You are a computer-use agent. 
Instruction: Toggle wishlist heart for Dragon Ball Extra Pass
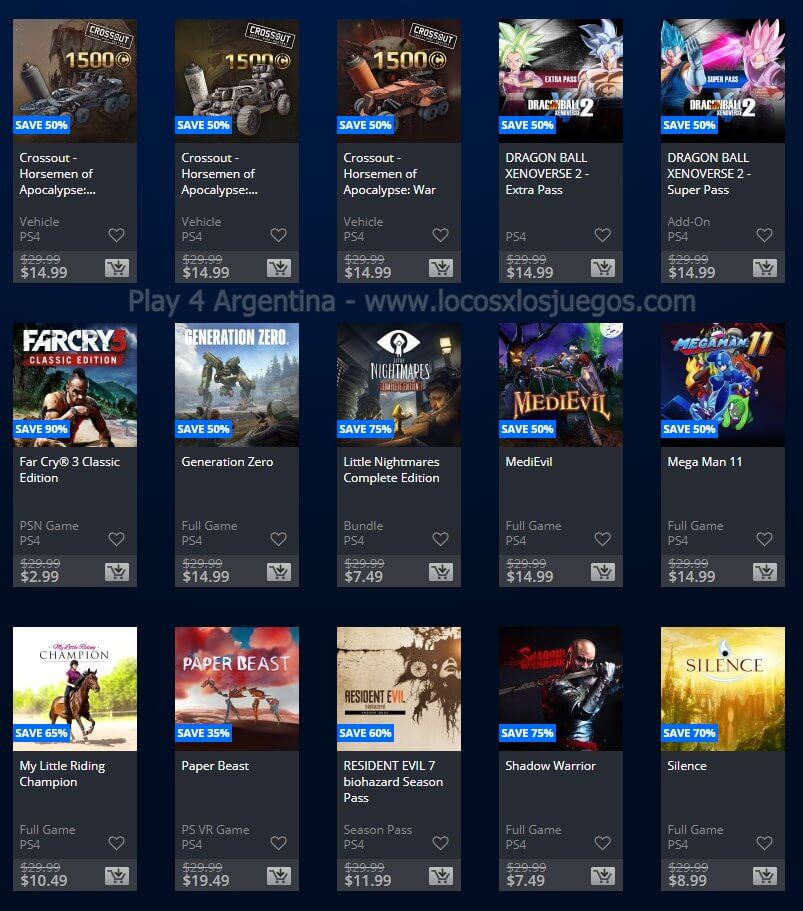(x=603, y=235)
